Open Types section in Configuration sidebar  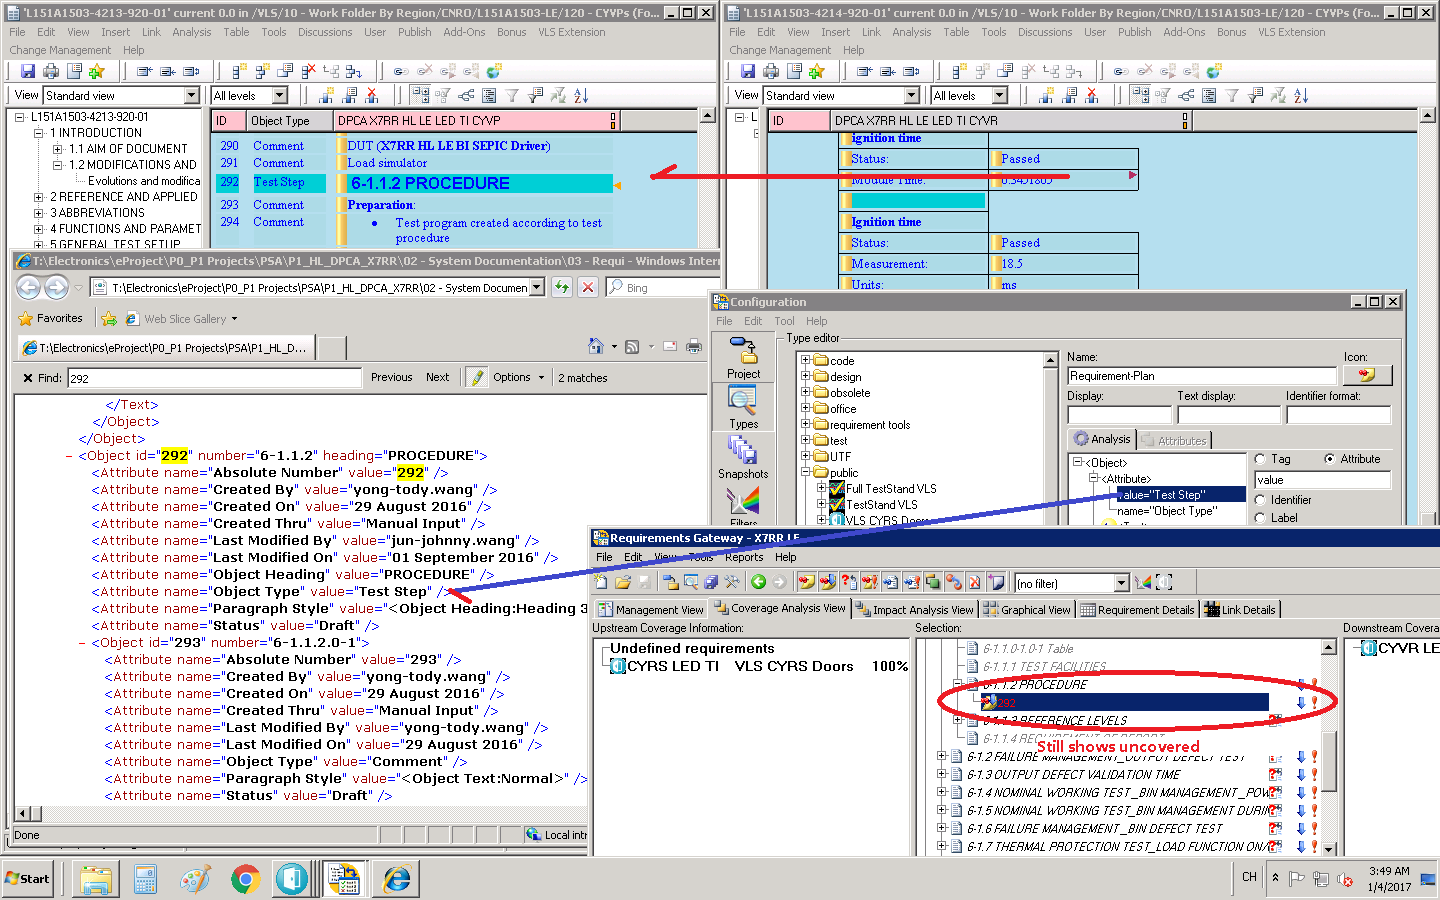[743, 408]
